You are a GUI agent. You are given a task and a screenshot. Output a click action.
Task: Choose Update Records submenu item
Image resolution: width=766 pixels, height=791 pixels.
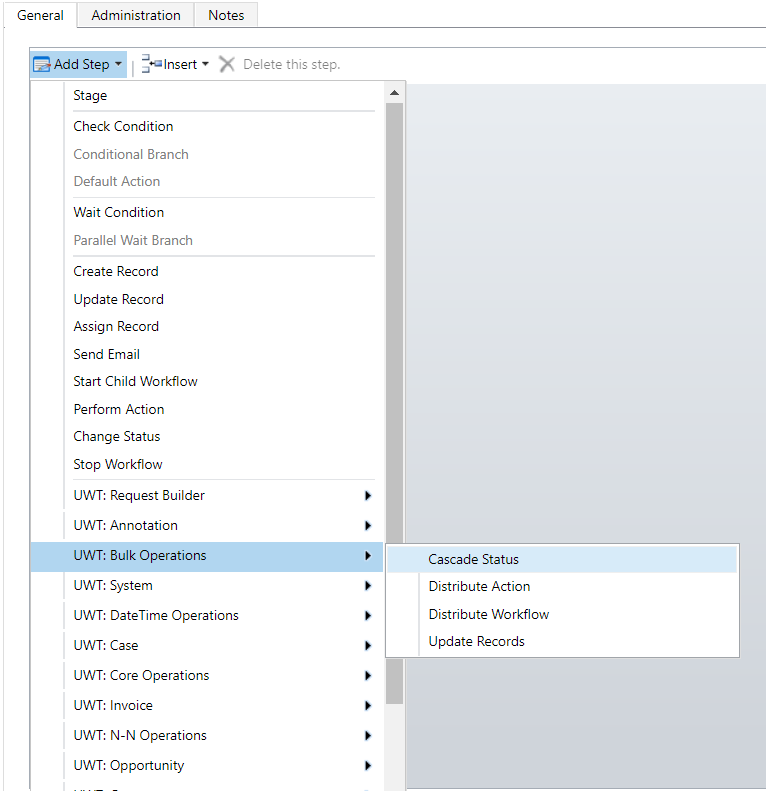[476, 642]
